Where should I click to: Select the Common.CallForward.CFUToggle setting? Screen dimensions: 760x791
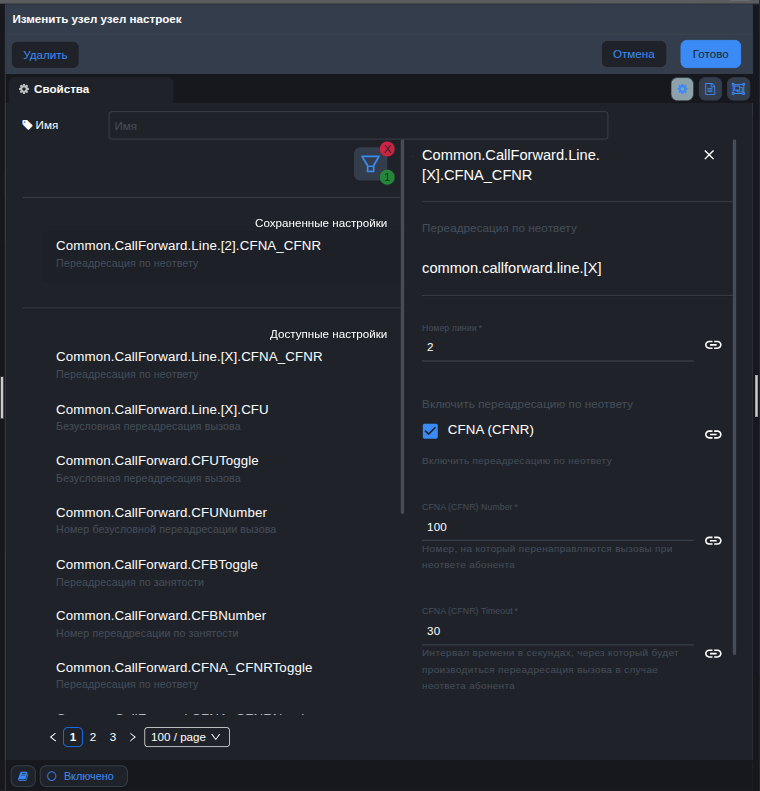point(157,461)
